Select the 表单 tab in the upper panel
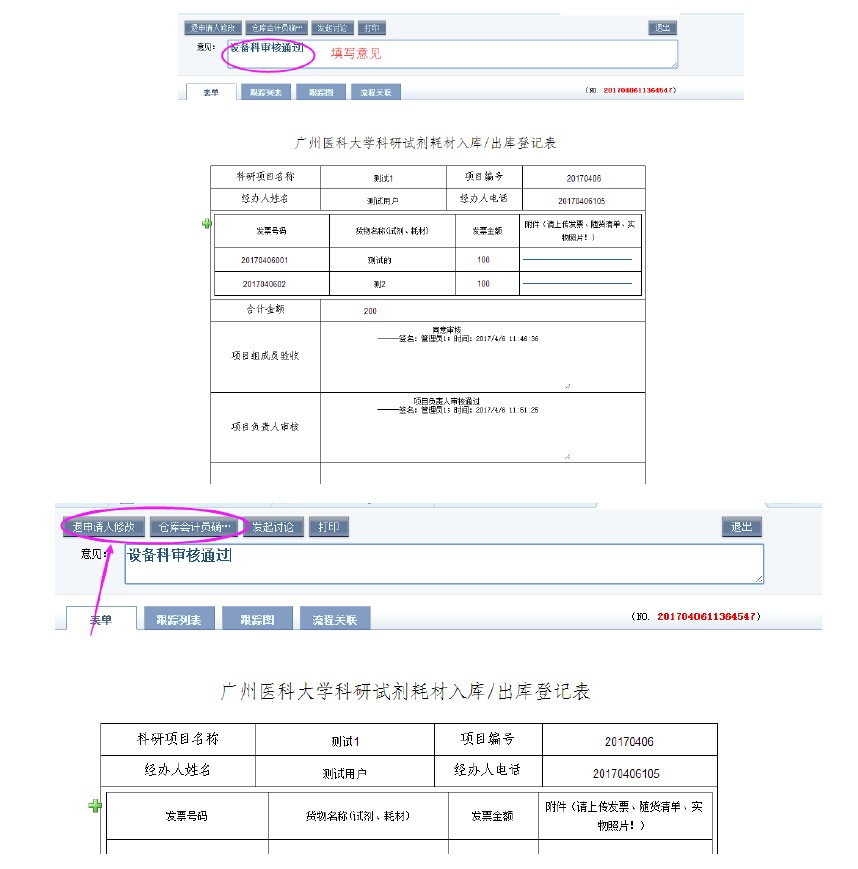Viewport: 858px width, 869px height. pyautogui.click(x=211, y=92)
